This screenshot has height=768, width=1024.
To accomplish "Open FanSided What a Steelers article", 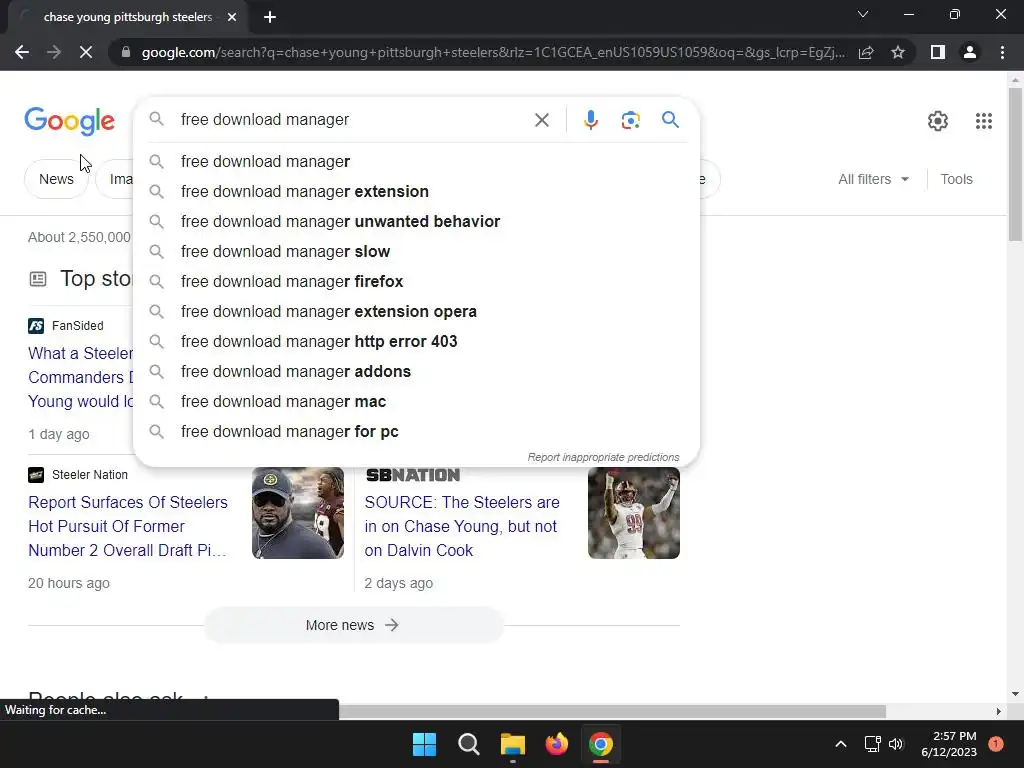I will pyautogui.click(x=80, y=377).
